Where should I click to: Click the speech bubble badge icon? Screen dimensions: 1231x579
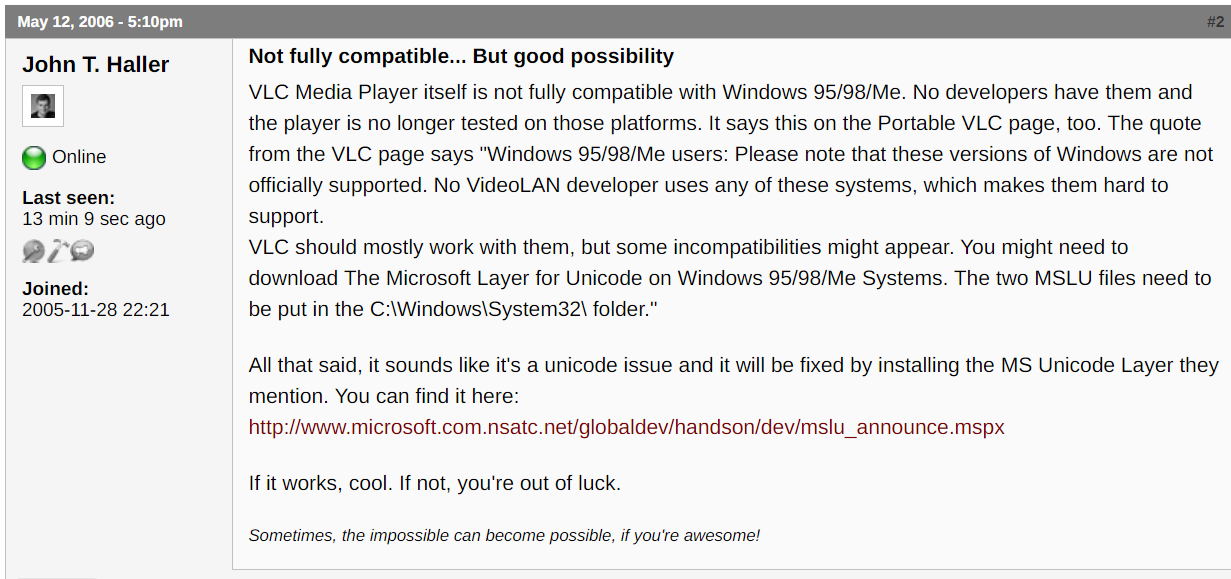tap(82, 251)
